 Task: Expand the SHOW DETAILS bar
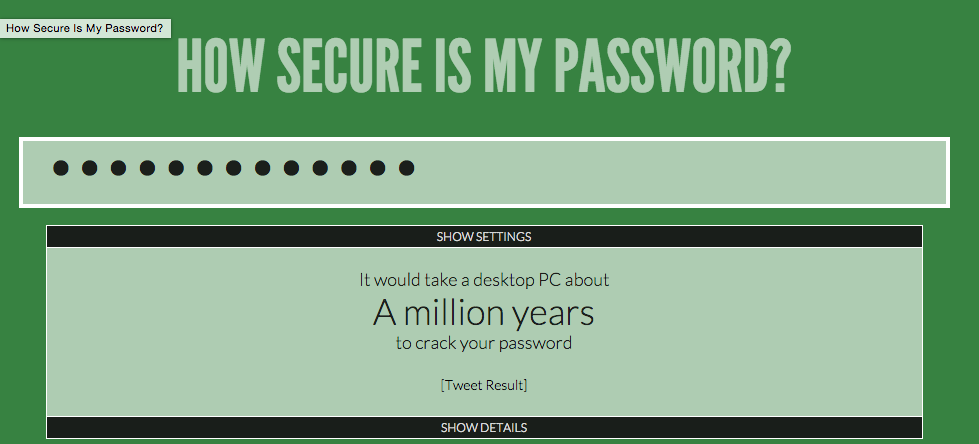coord(484,428)
